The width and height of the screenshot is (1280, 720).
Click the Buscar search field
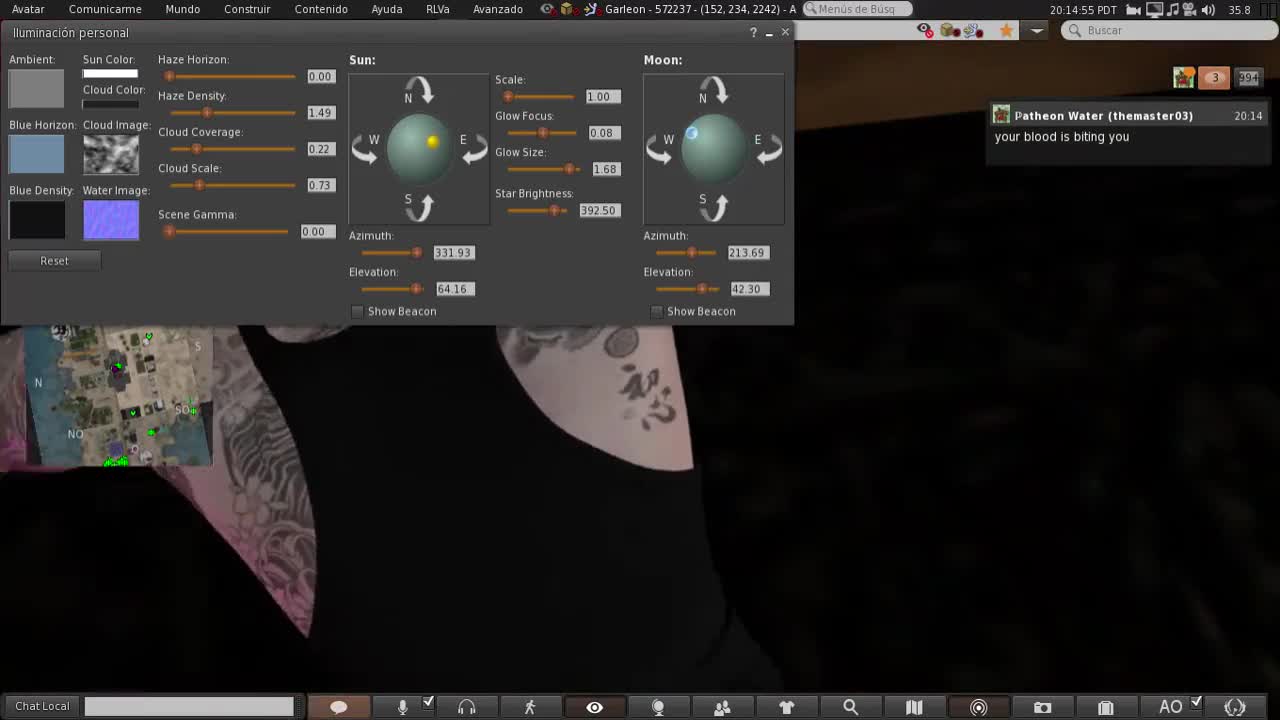pyautogui.click(x=1170, y=31)
